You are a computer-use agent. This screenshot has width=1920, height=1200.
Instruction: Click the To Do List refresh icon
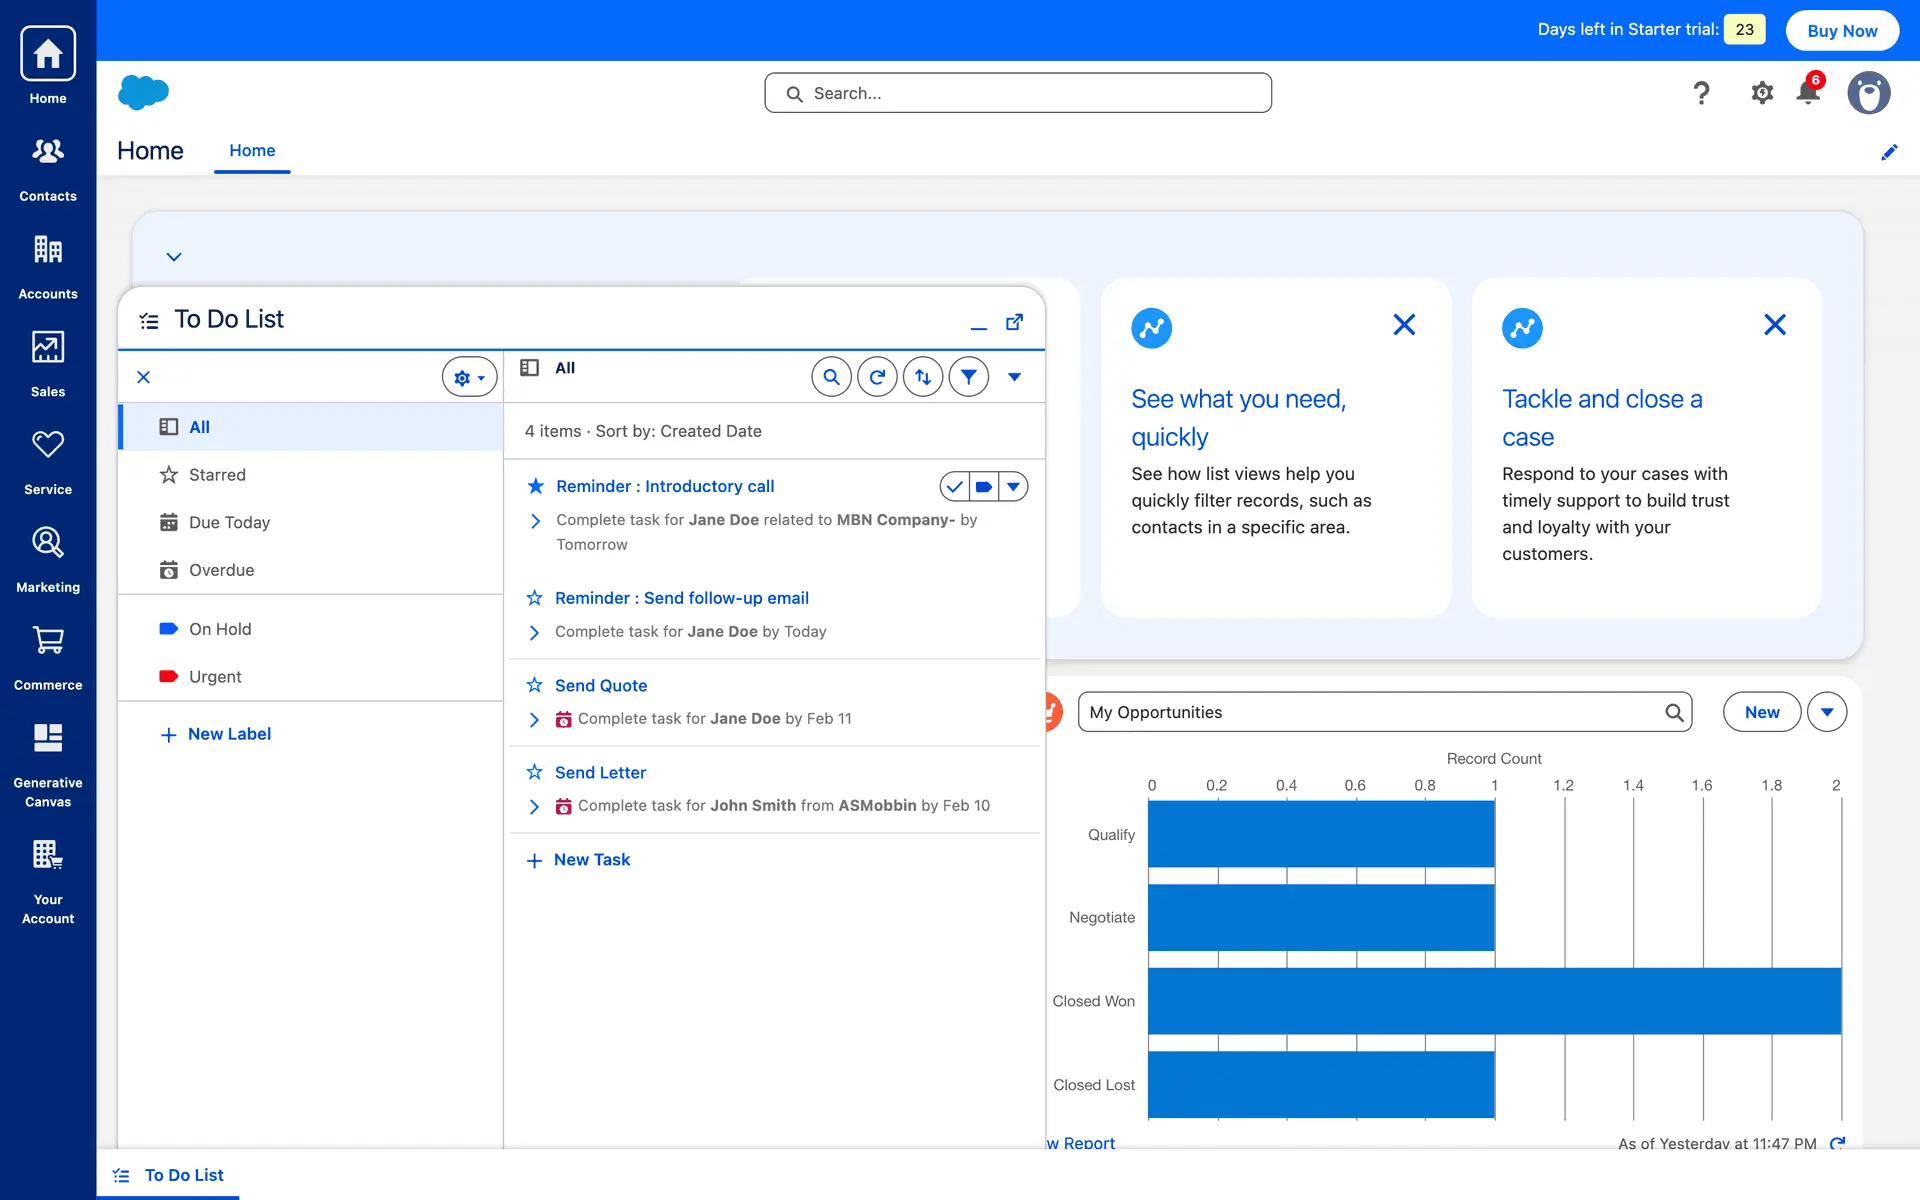(877, 377)
